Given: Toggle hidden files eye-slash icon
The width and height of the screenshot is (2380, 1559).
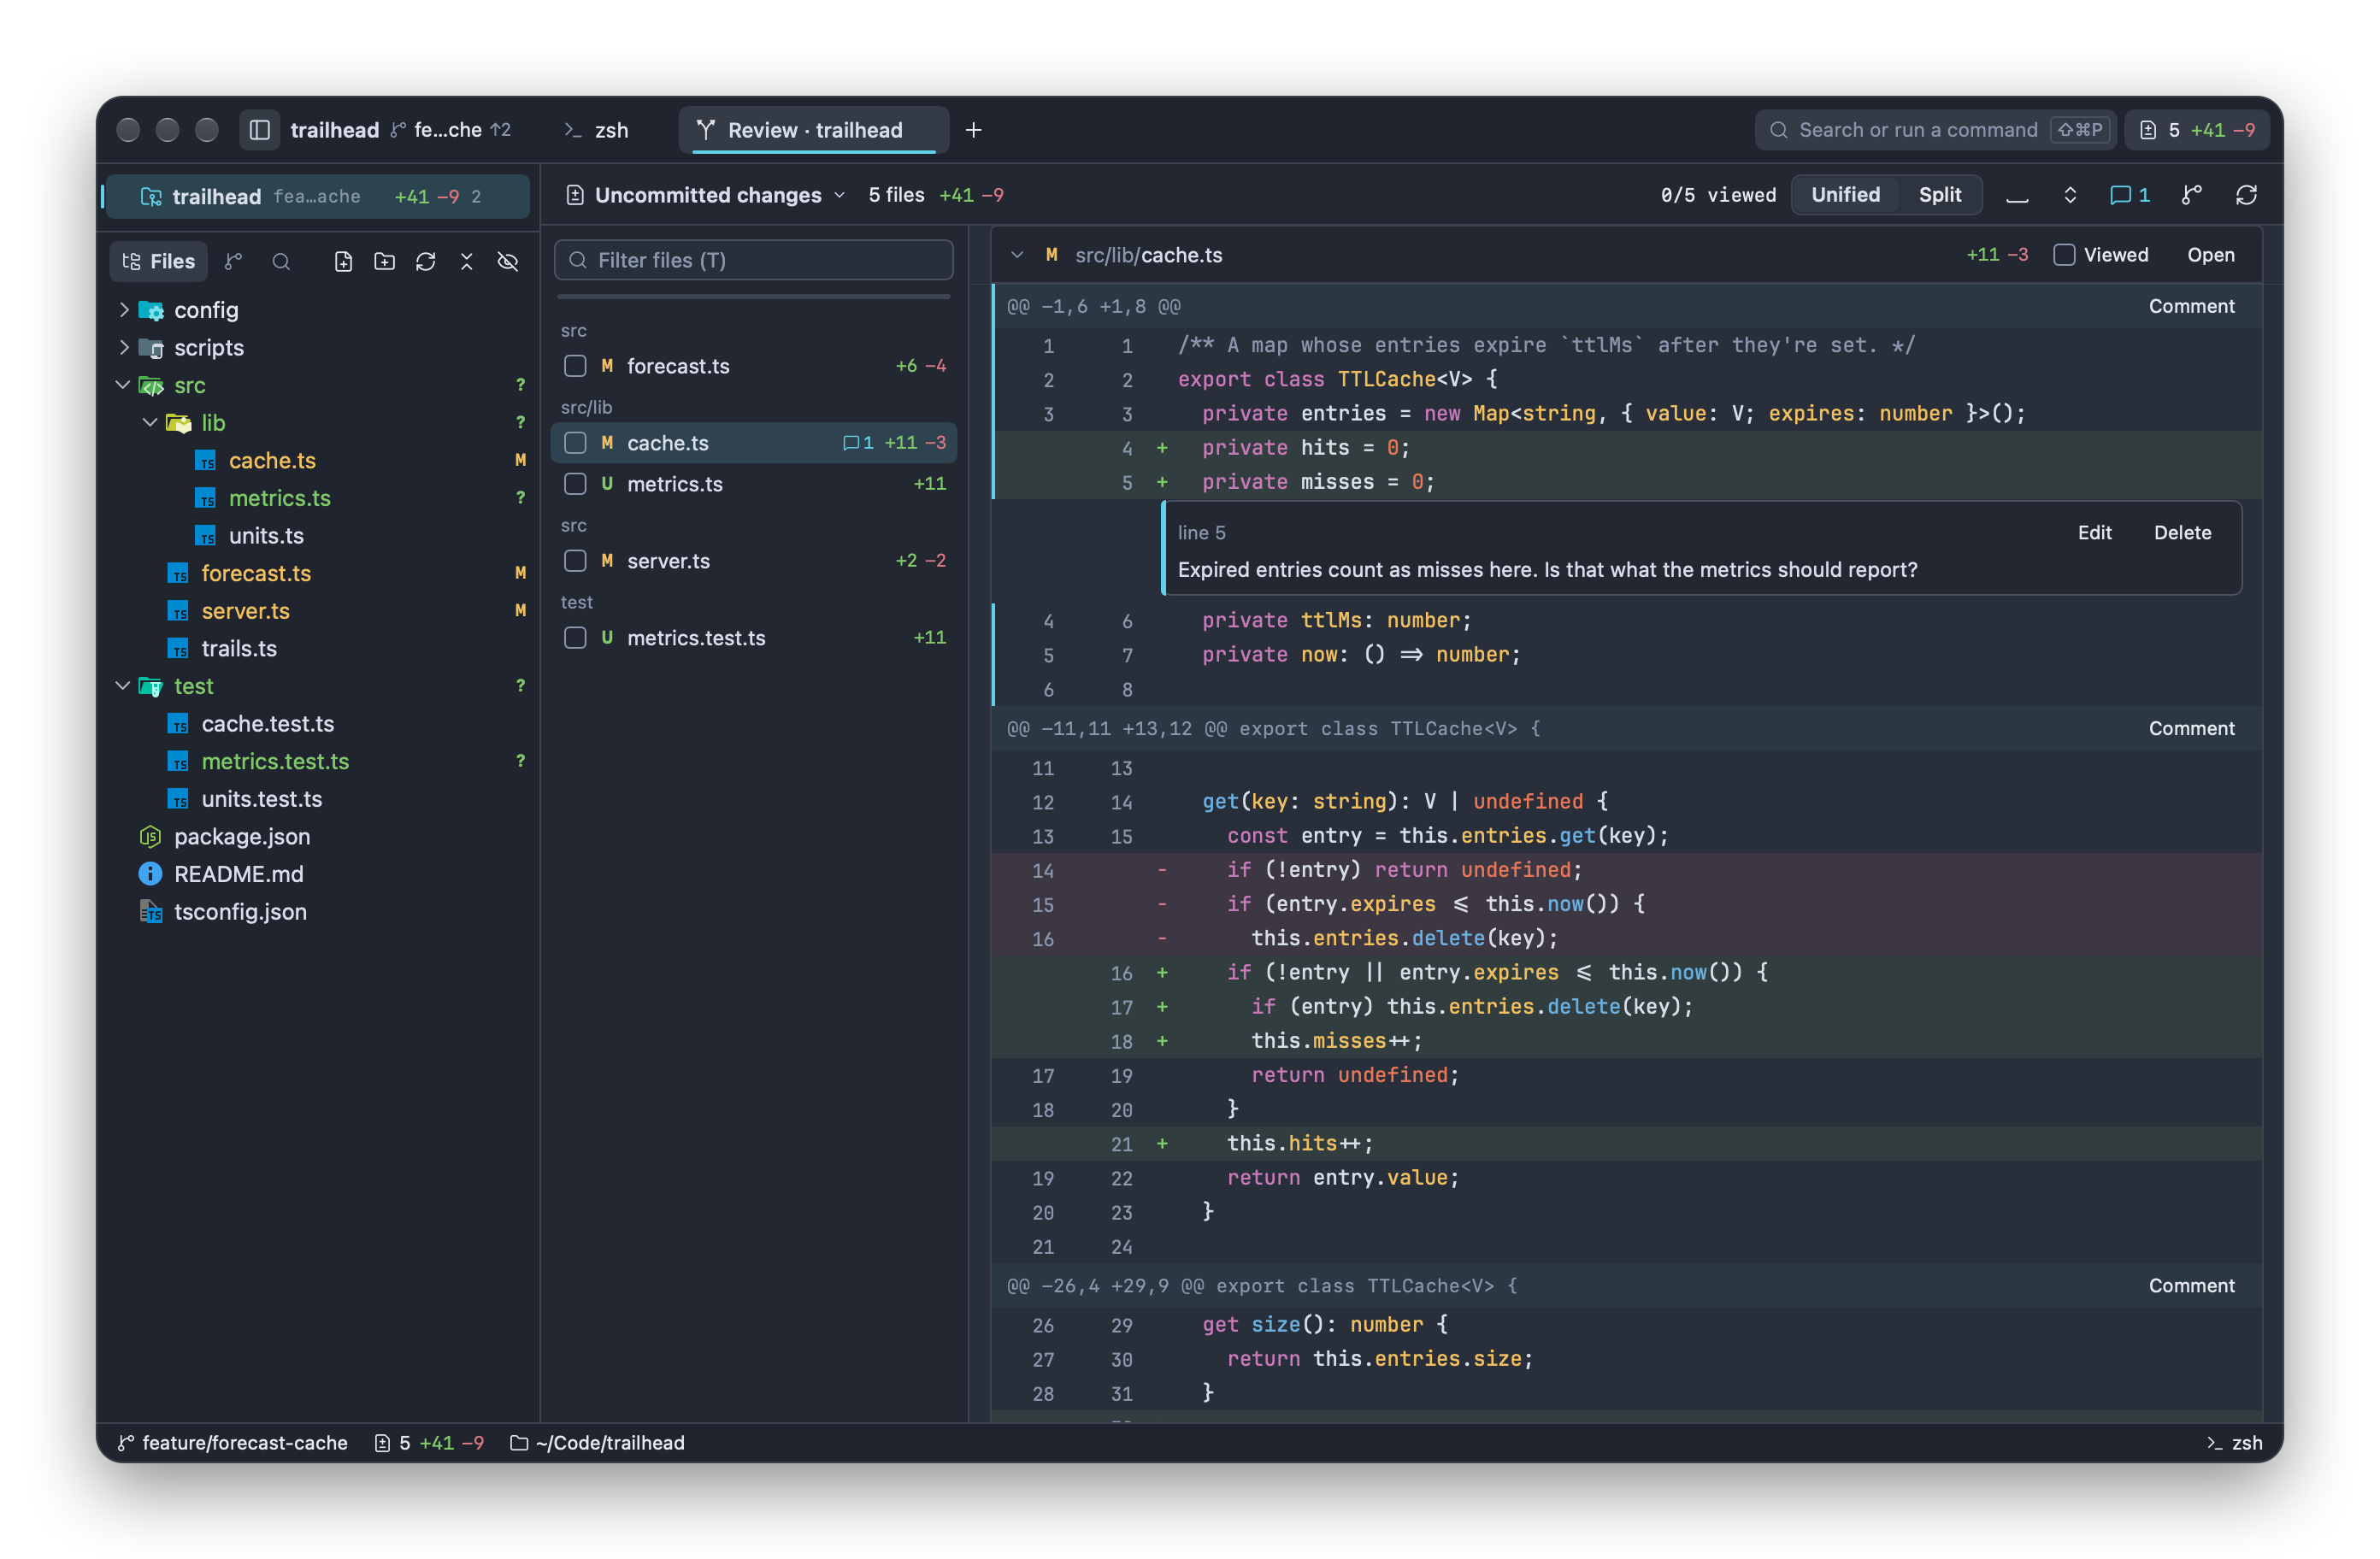Looking at the screenshot, I should tap(508, 262).
